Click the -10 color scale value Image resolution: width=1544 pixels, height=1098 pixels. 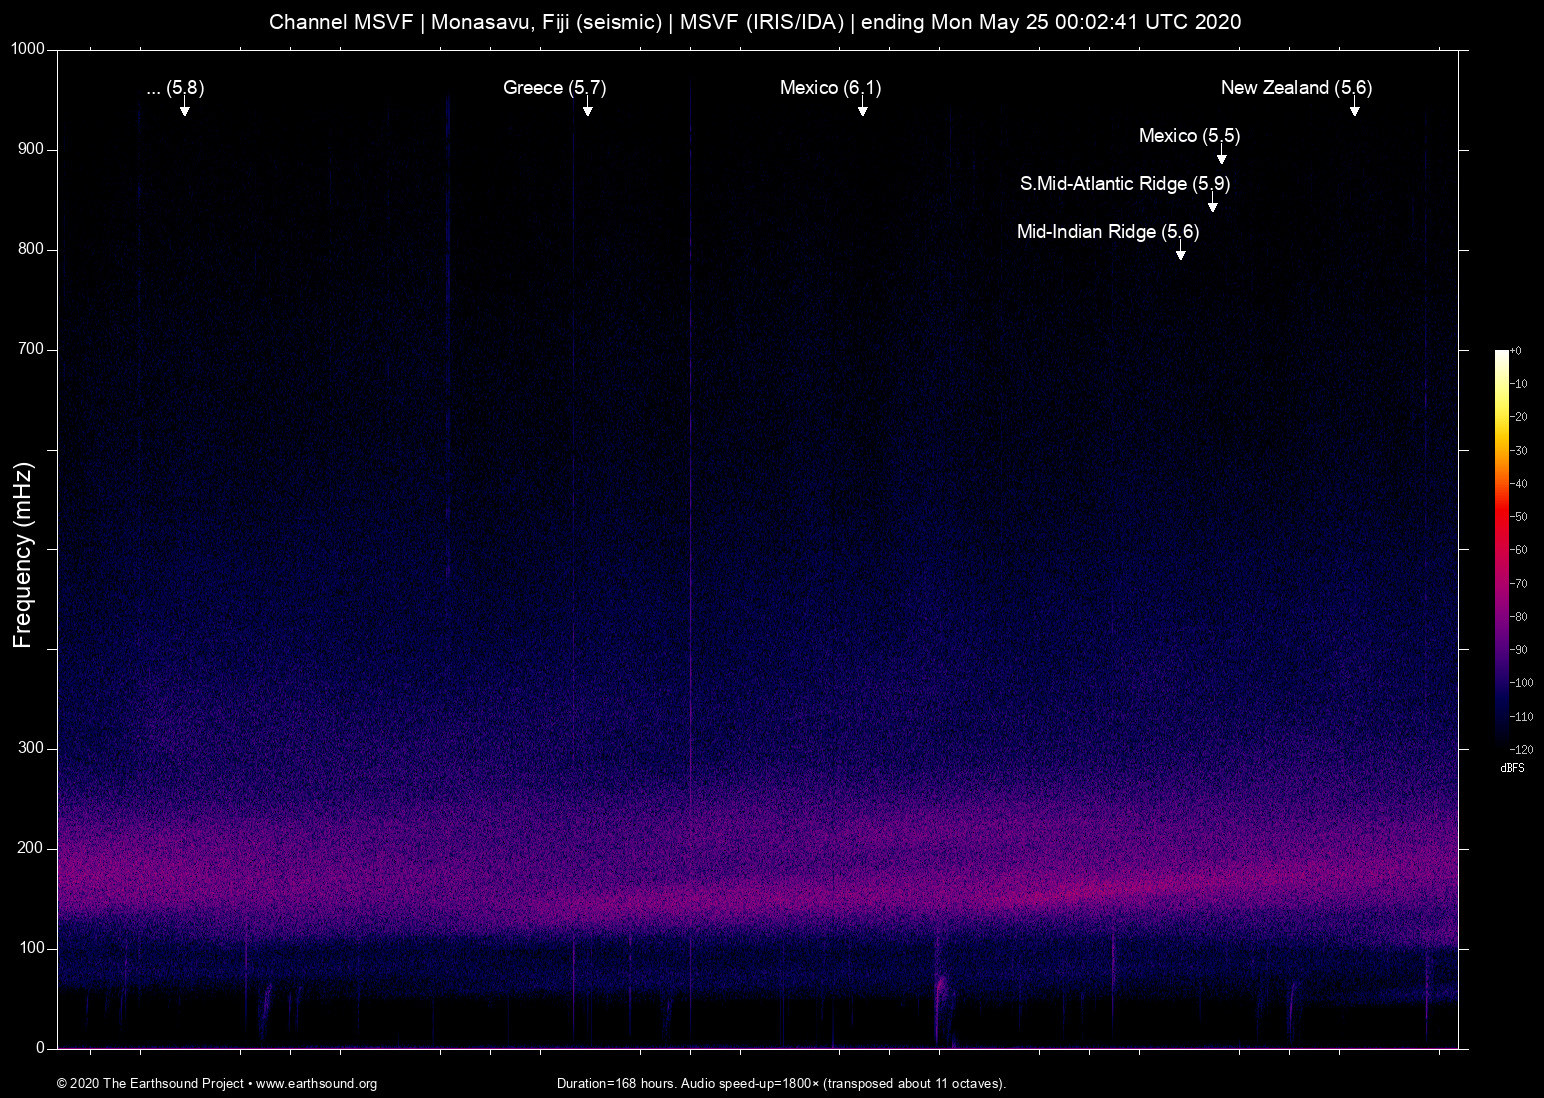1519,384
